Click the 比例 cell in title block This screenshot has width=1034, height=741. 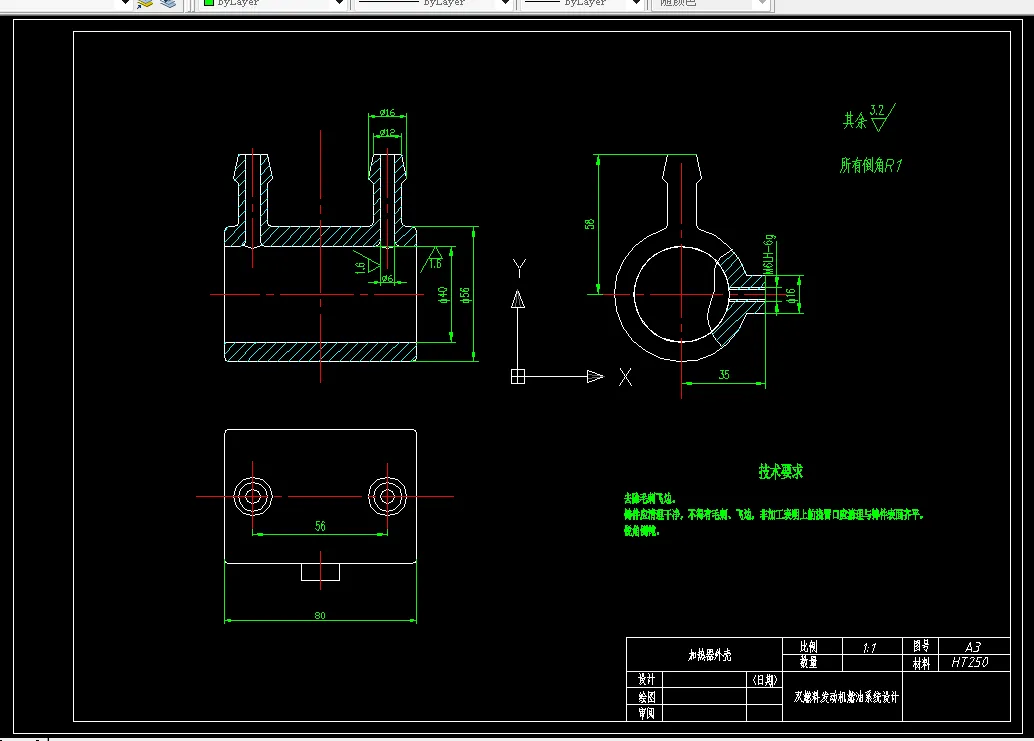click(812, 647)
